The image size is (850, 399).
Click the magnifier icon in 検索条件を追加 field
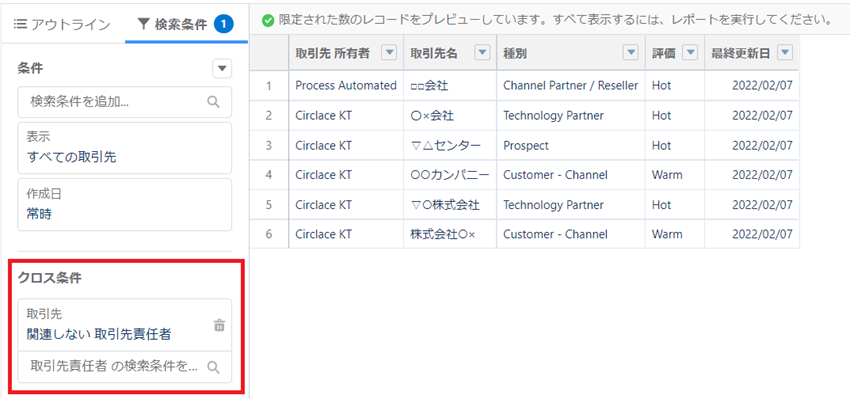point(214,101)
